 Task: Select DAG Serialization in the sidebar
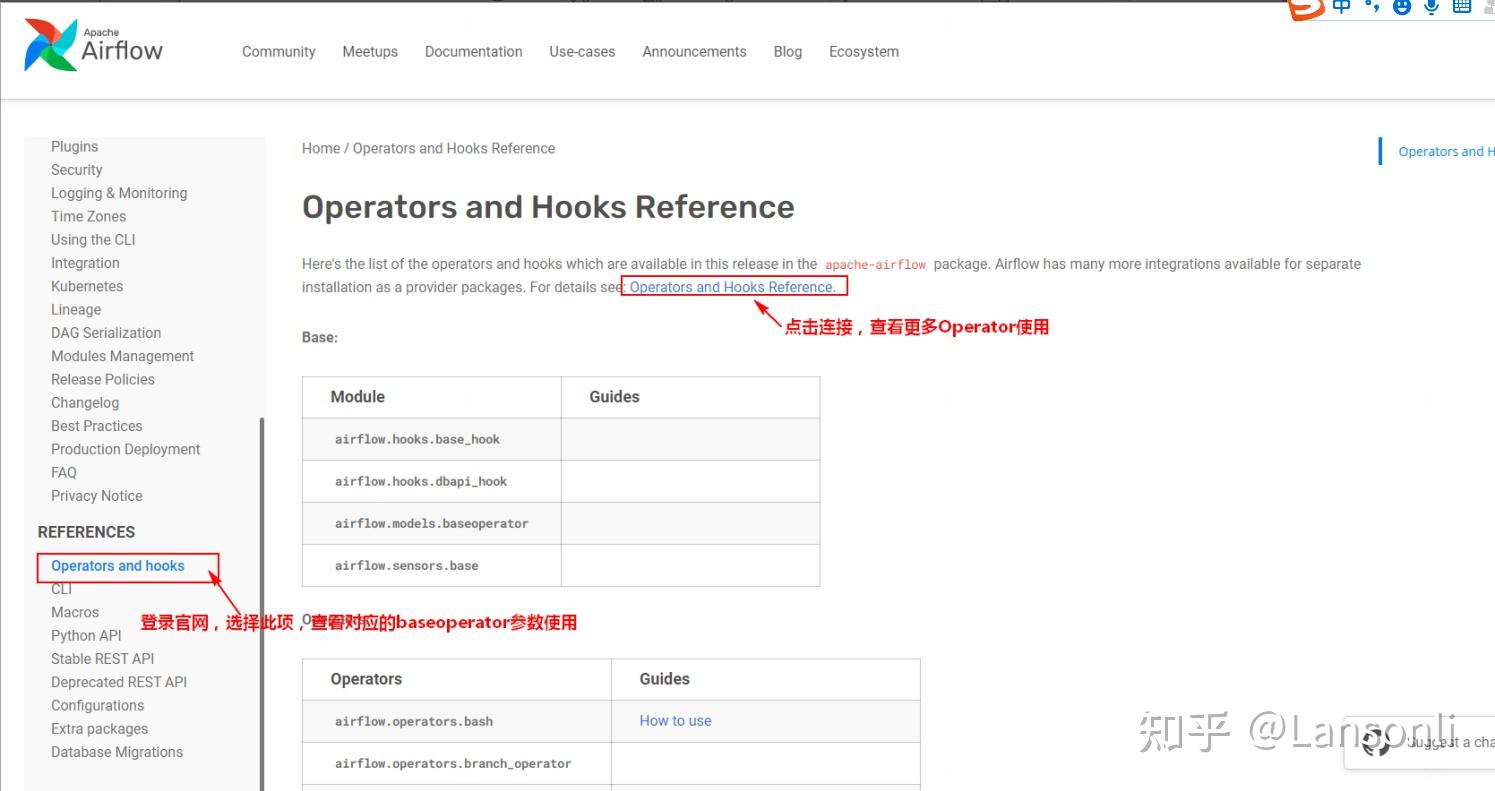tap(106, 333)
